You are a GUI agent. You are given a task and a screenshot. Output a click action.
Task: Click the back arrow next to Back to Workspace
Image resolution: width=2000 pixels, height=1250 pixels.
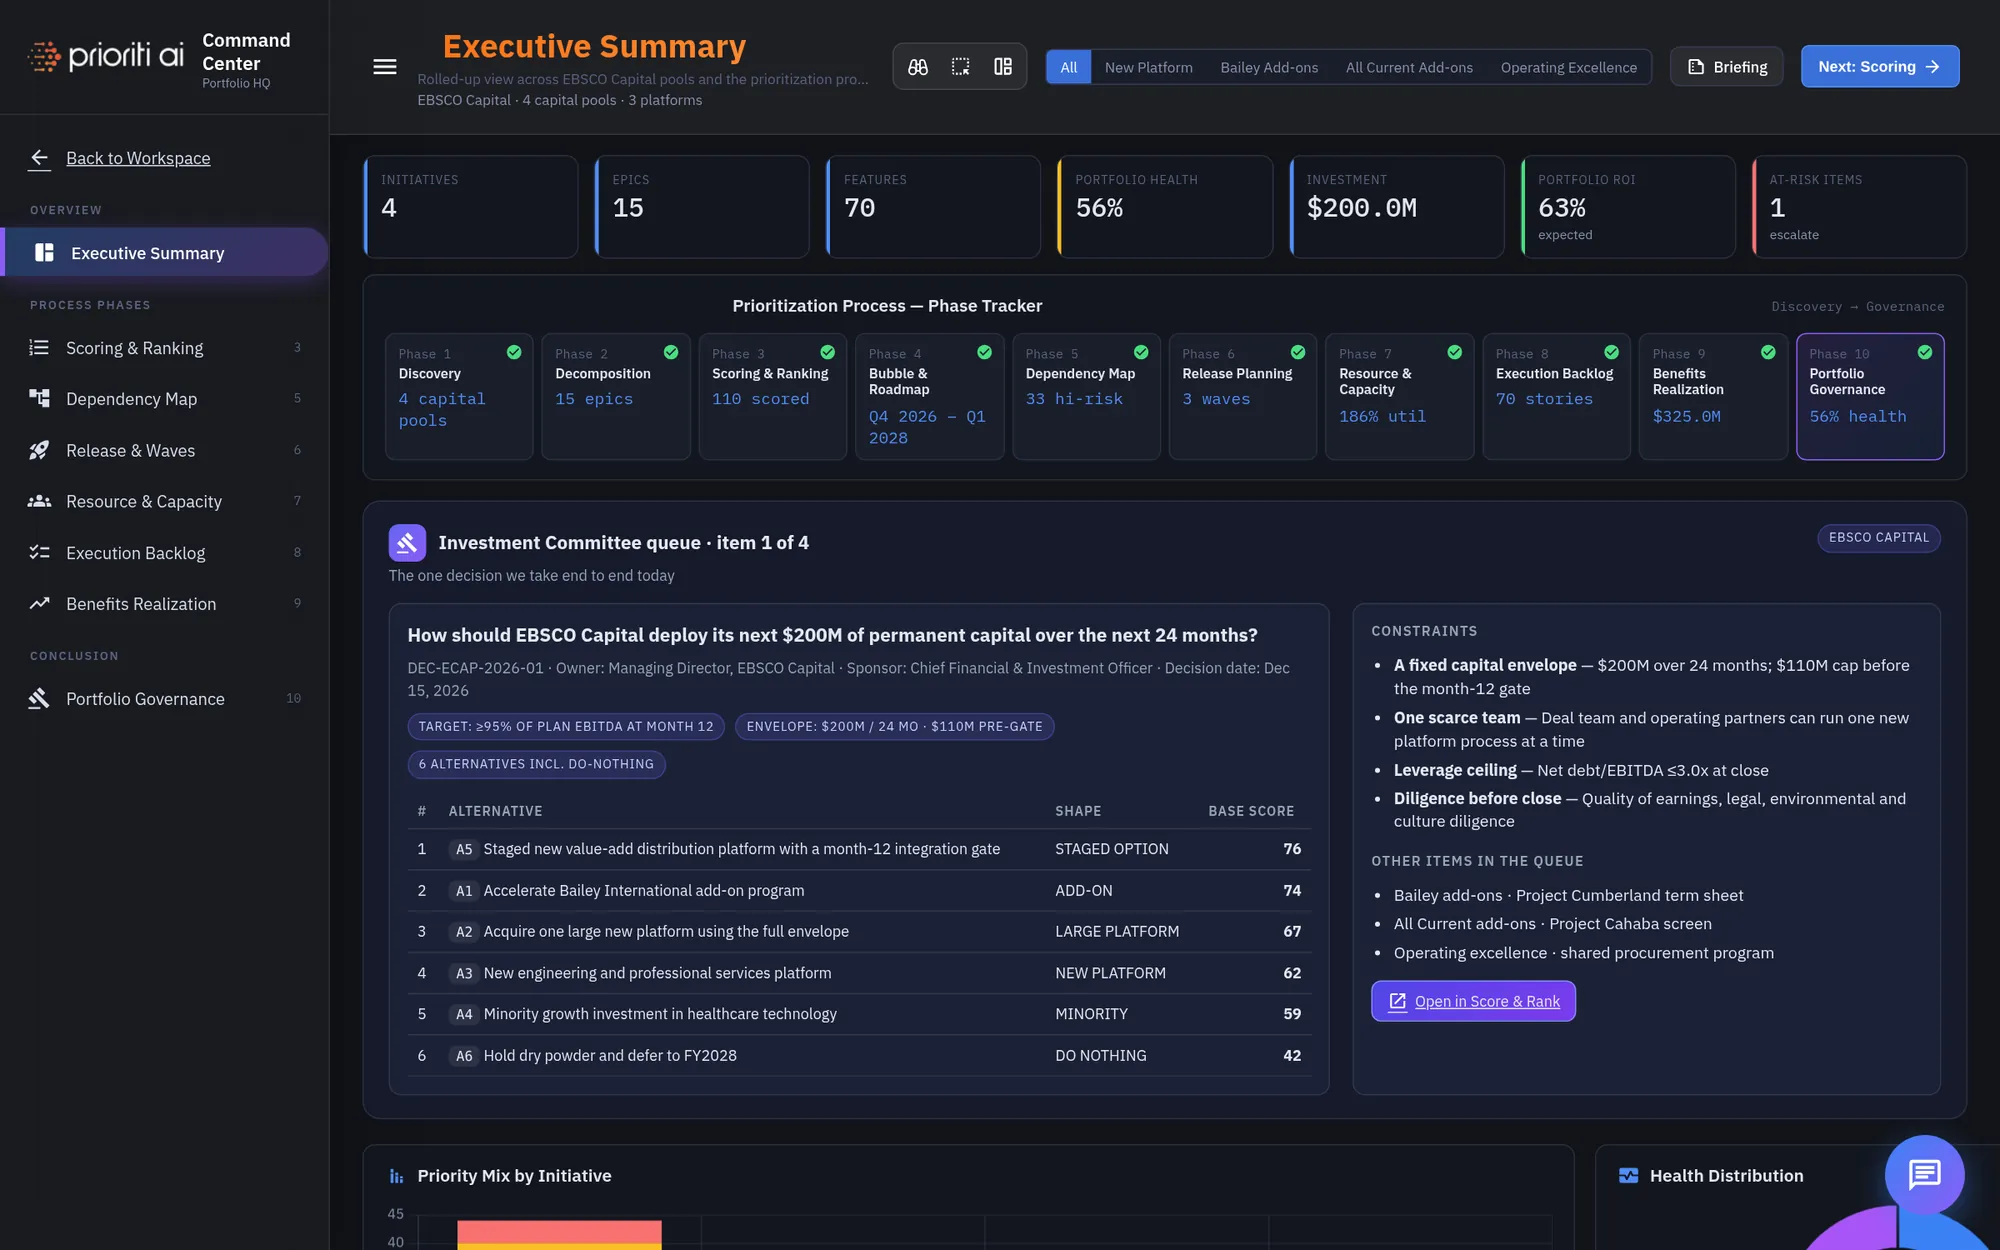pyautogui.click(x=39, y=158)
